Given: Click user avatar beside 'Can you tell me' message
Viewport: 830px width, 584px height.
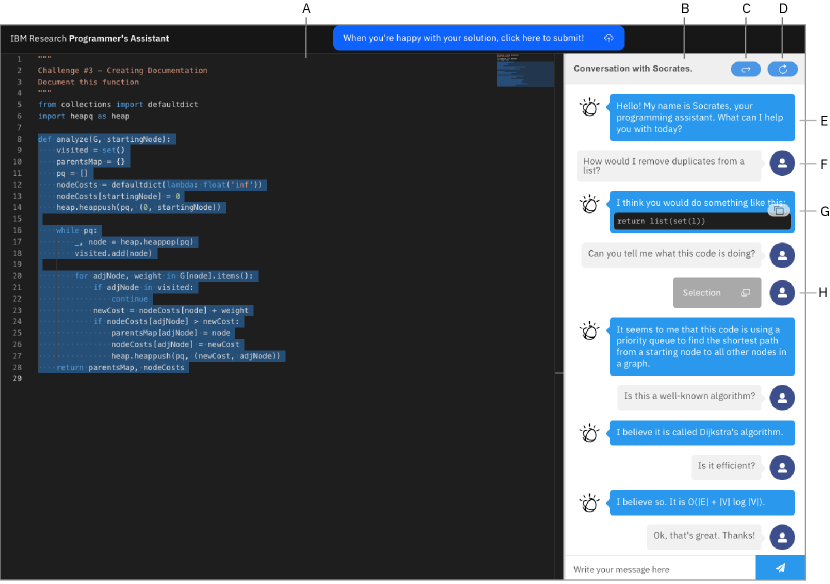Looking at the screenshot, I should (782, 256).
